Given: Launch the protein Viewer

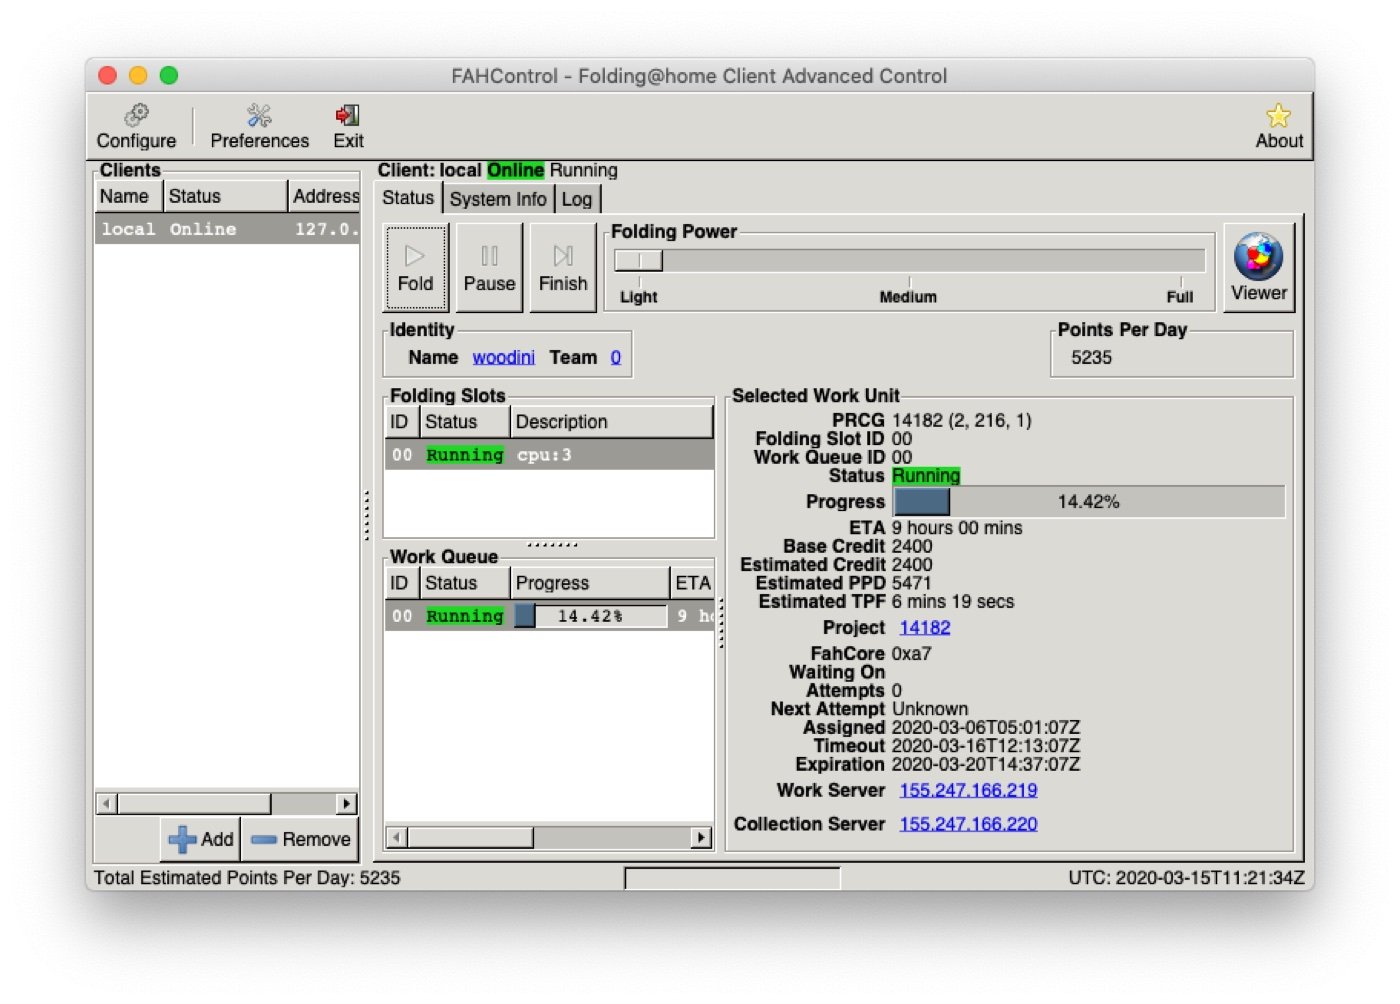Looking at the screenshot, I should (x=1258, y=267).
